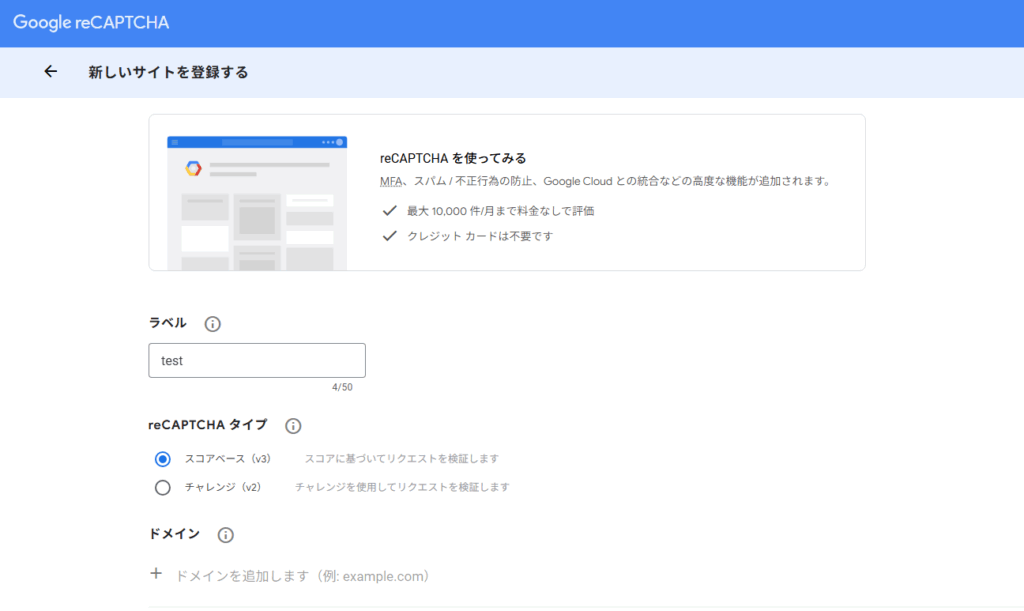Open the reCAPTCHA を使ってみる heading
Image resolution: width=1024 pixels, height=611 pixels.
pos(453,158)
